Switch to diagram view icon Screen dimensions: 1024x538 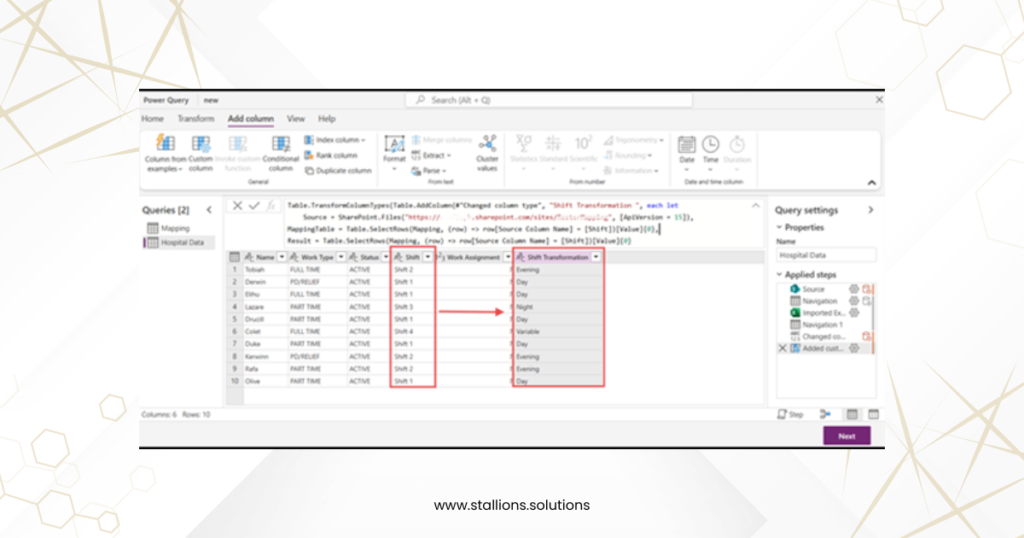pos(825,415)
